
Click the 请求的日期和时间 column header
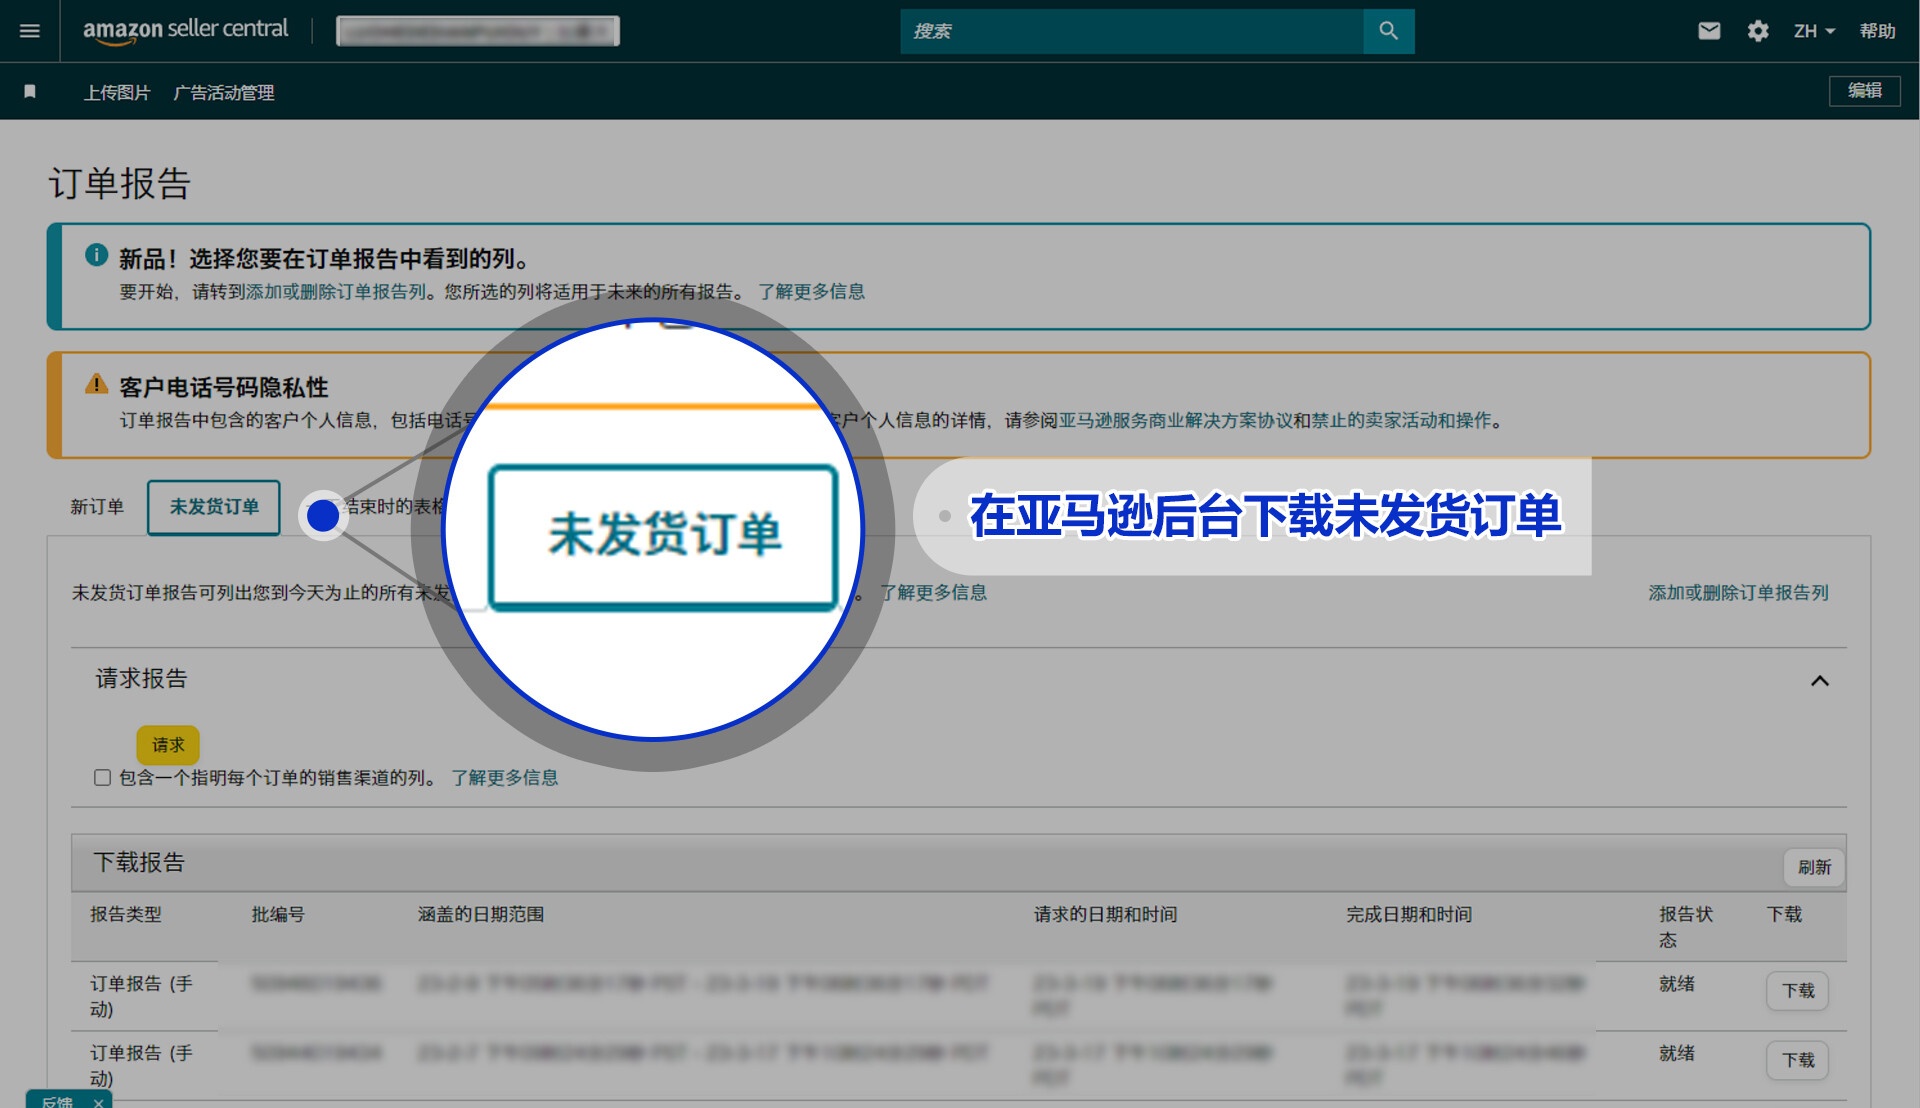tap(1105, 914)
